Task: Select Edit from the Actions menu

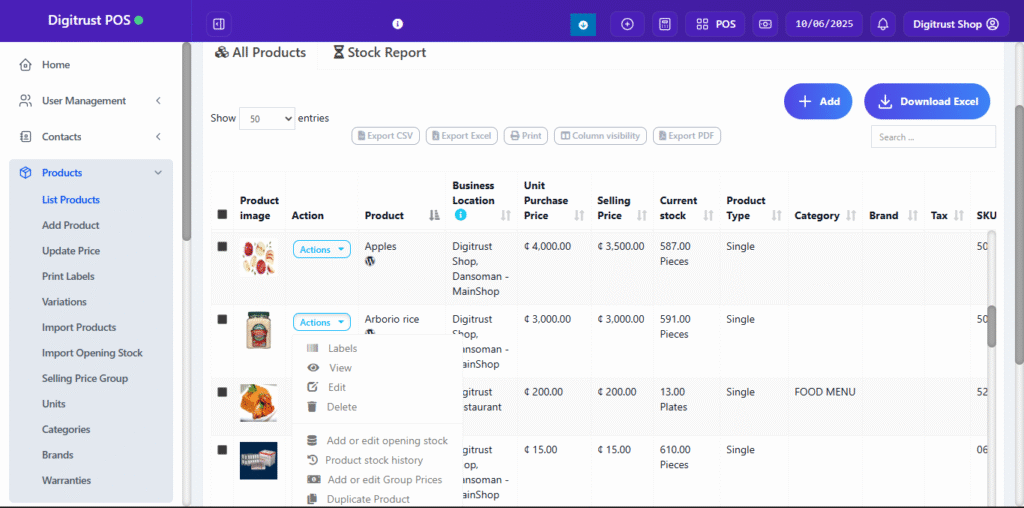Action: click(337, 387)
